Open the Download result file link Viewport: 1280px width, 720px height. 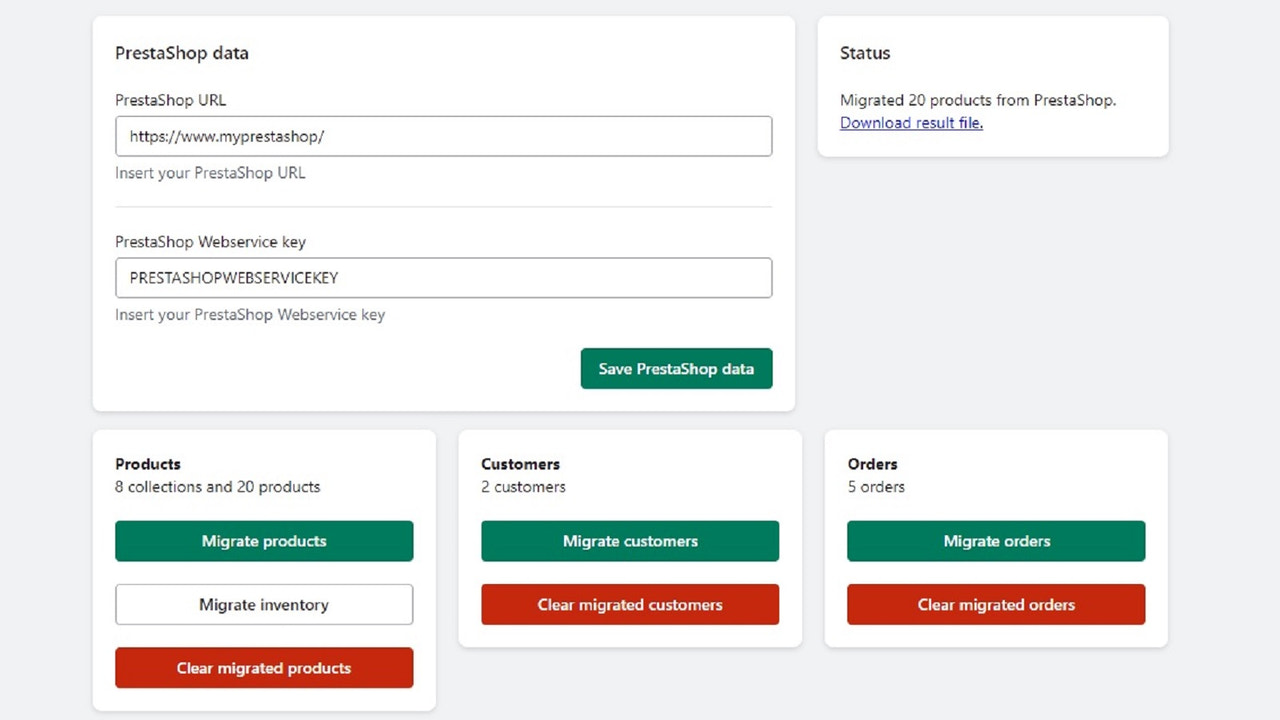pos(911,123)
